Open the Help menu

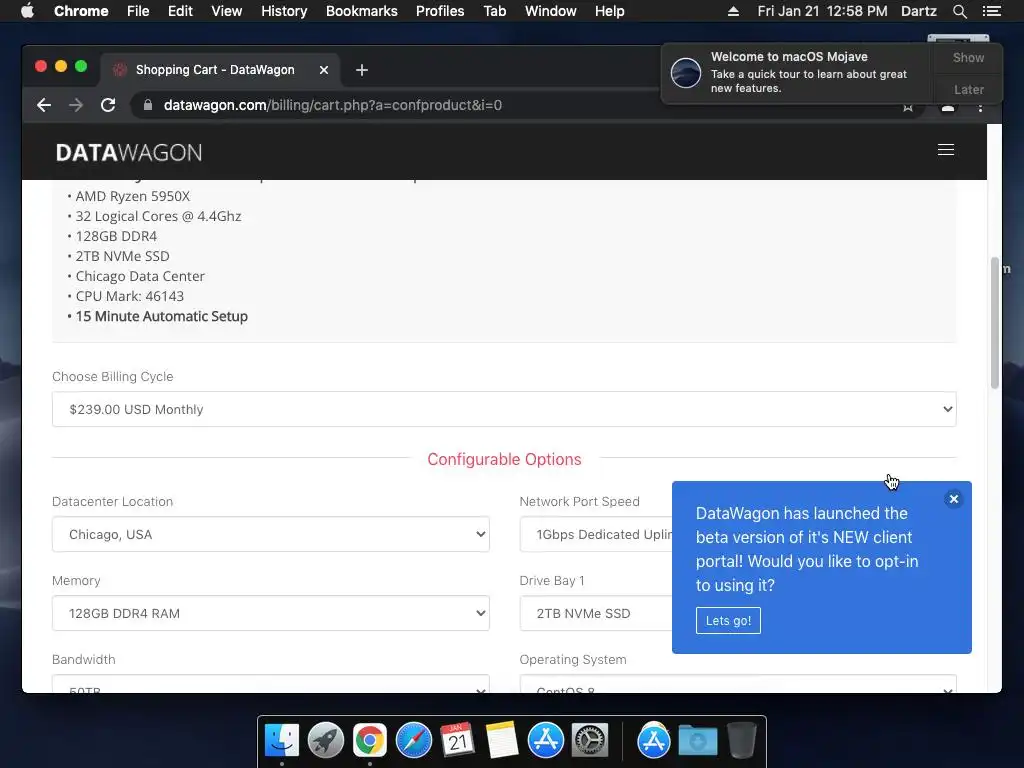(609, 11)
